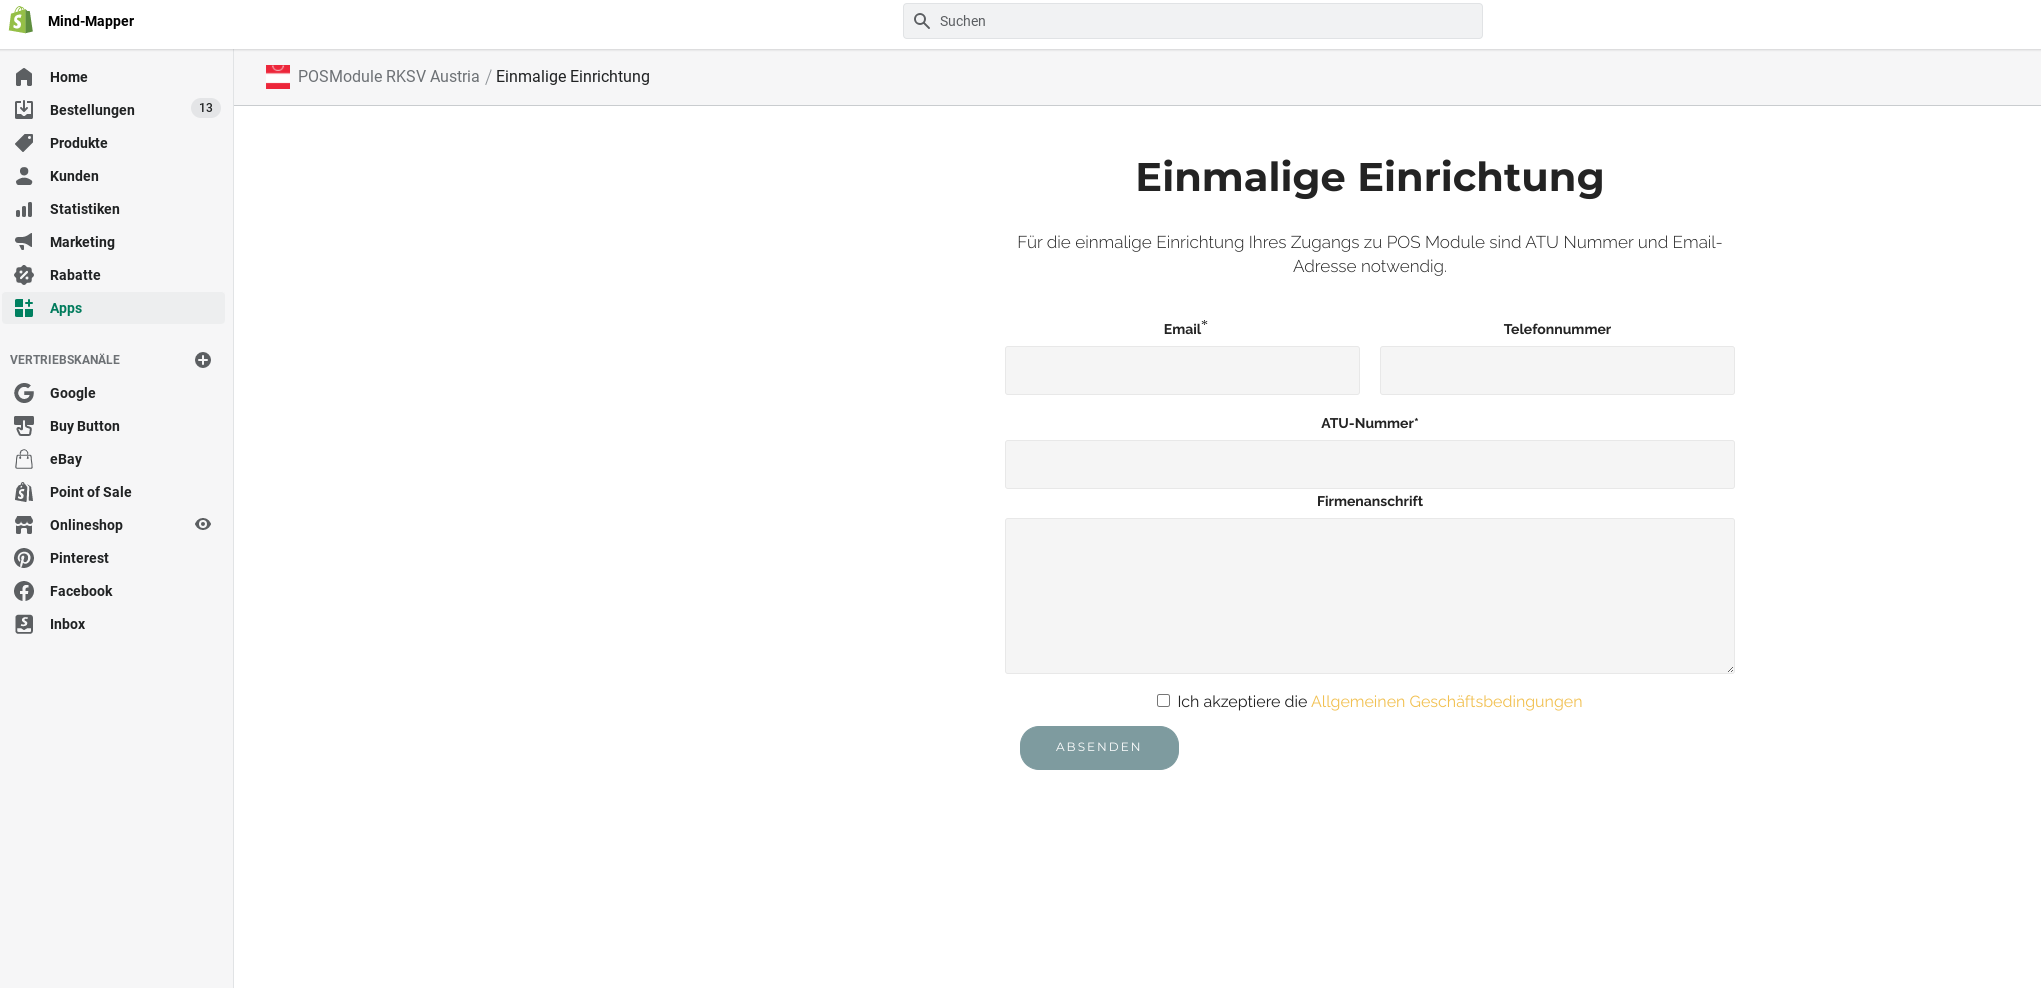
Task: Click the Onlineshop storefront icon
Action: [24, 525]
